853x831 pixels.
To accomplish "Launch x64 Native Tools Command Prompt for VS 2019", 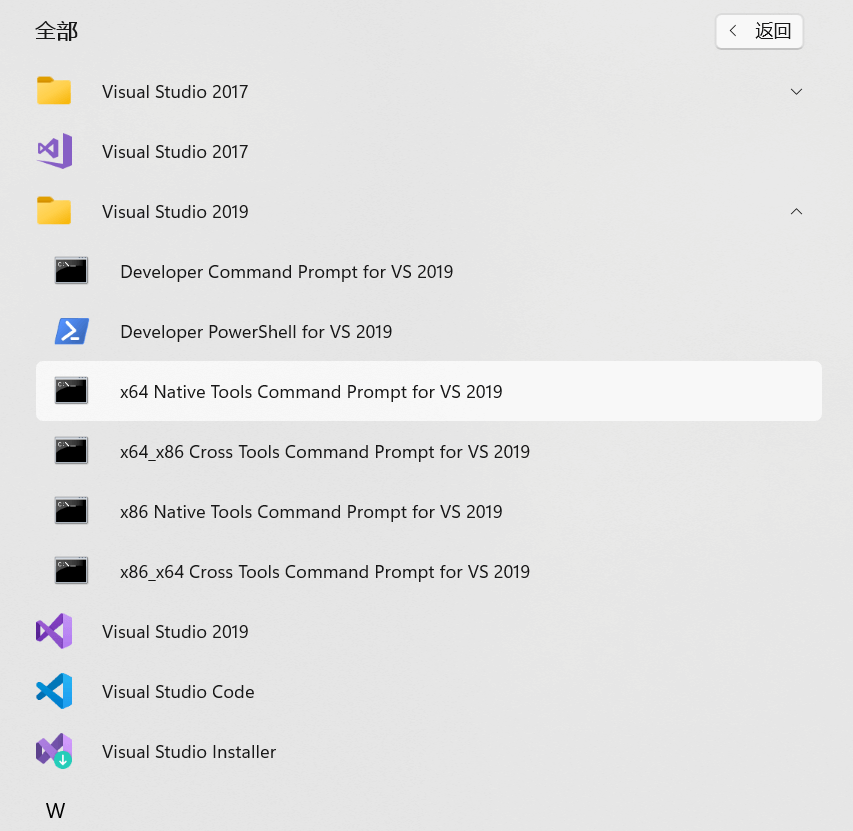I will (x=311, y=391).
